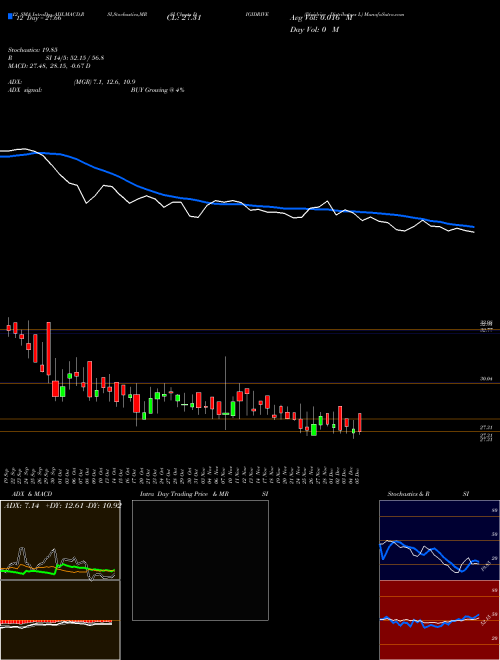500x660 pixels.
Task: Click the '(MGR) 7.1, 12.6, 10.9' ADX values
Action: 104,82
